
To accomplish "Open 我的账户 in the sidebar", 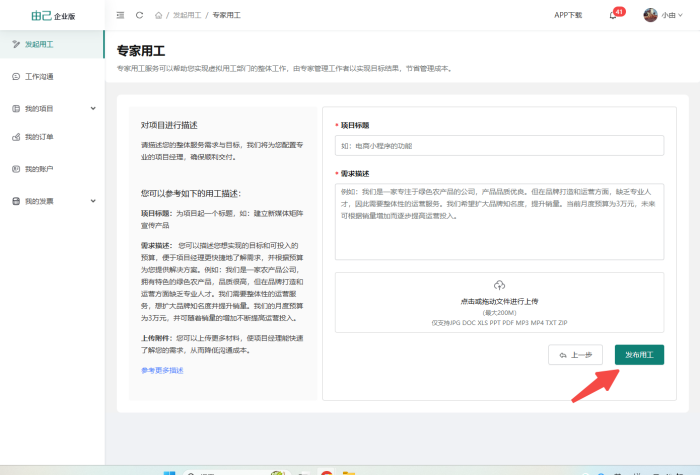I will tap(52, 169).
